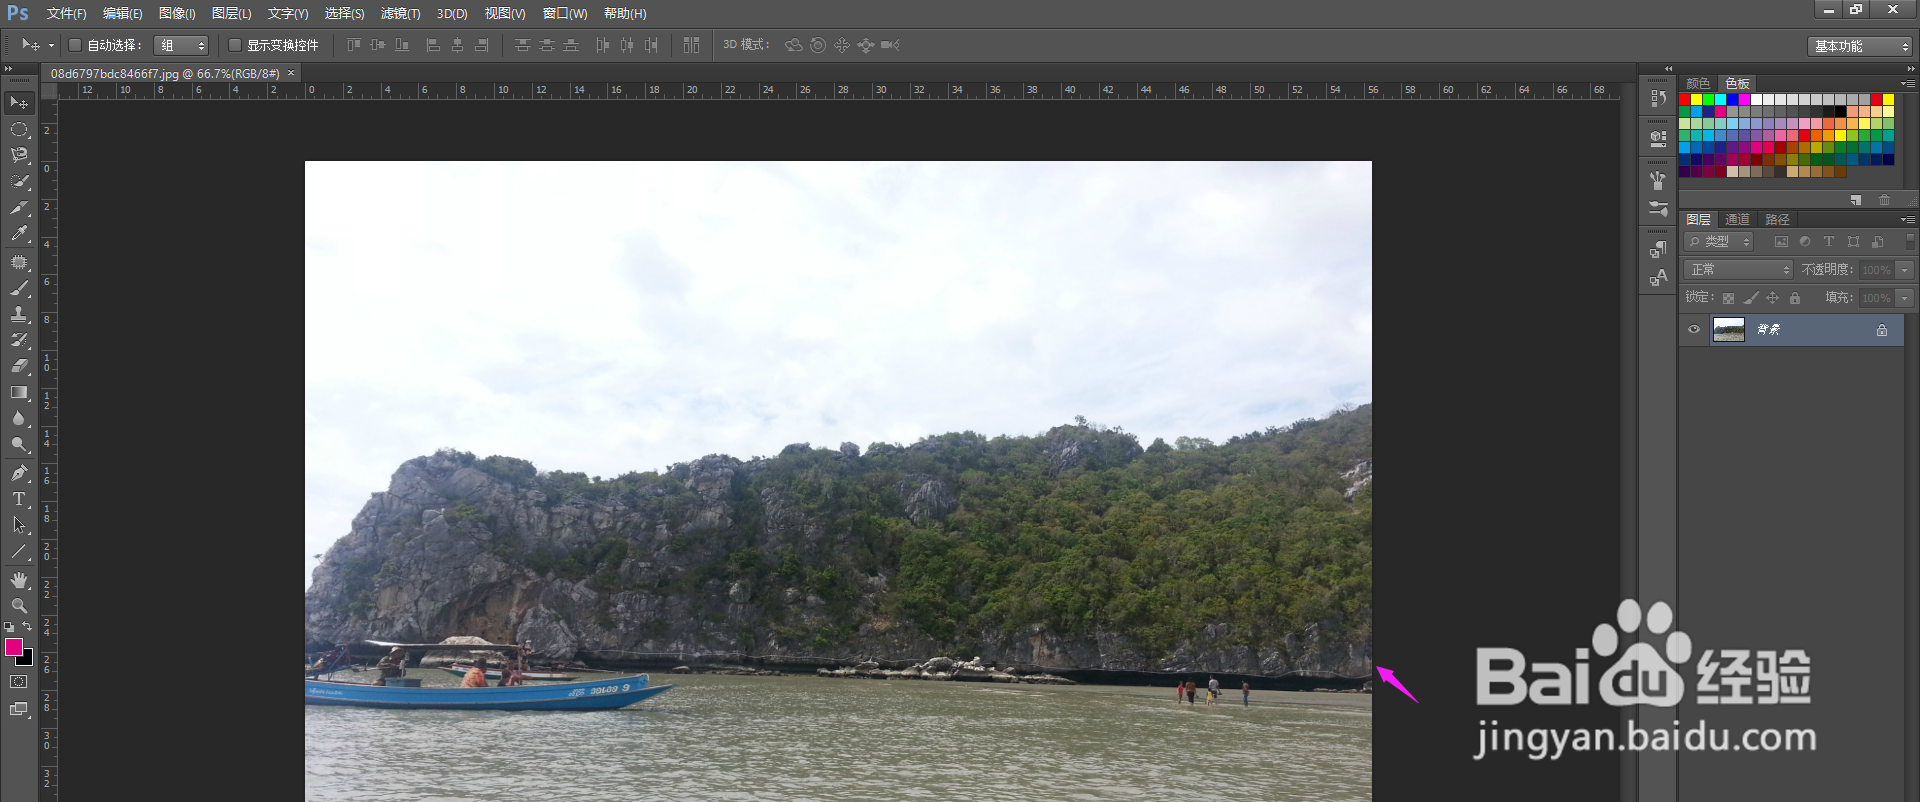Image resolution: width=1920 pixels, height=802 pixels.
Task: Toggle Quick Mask mode icon
Action: 19,682
